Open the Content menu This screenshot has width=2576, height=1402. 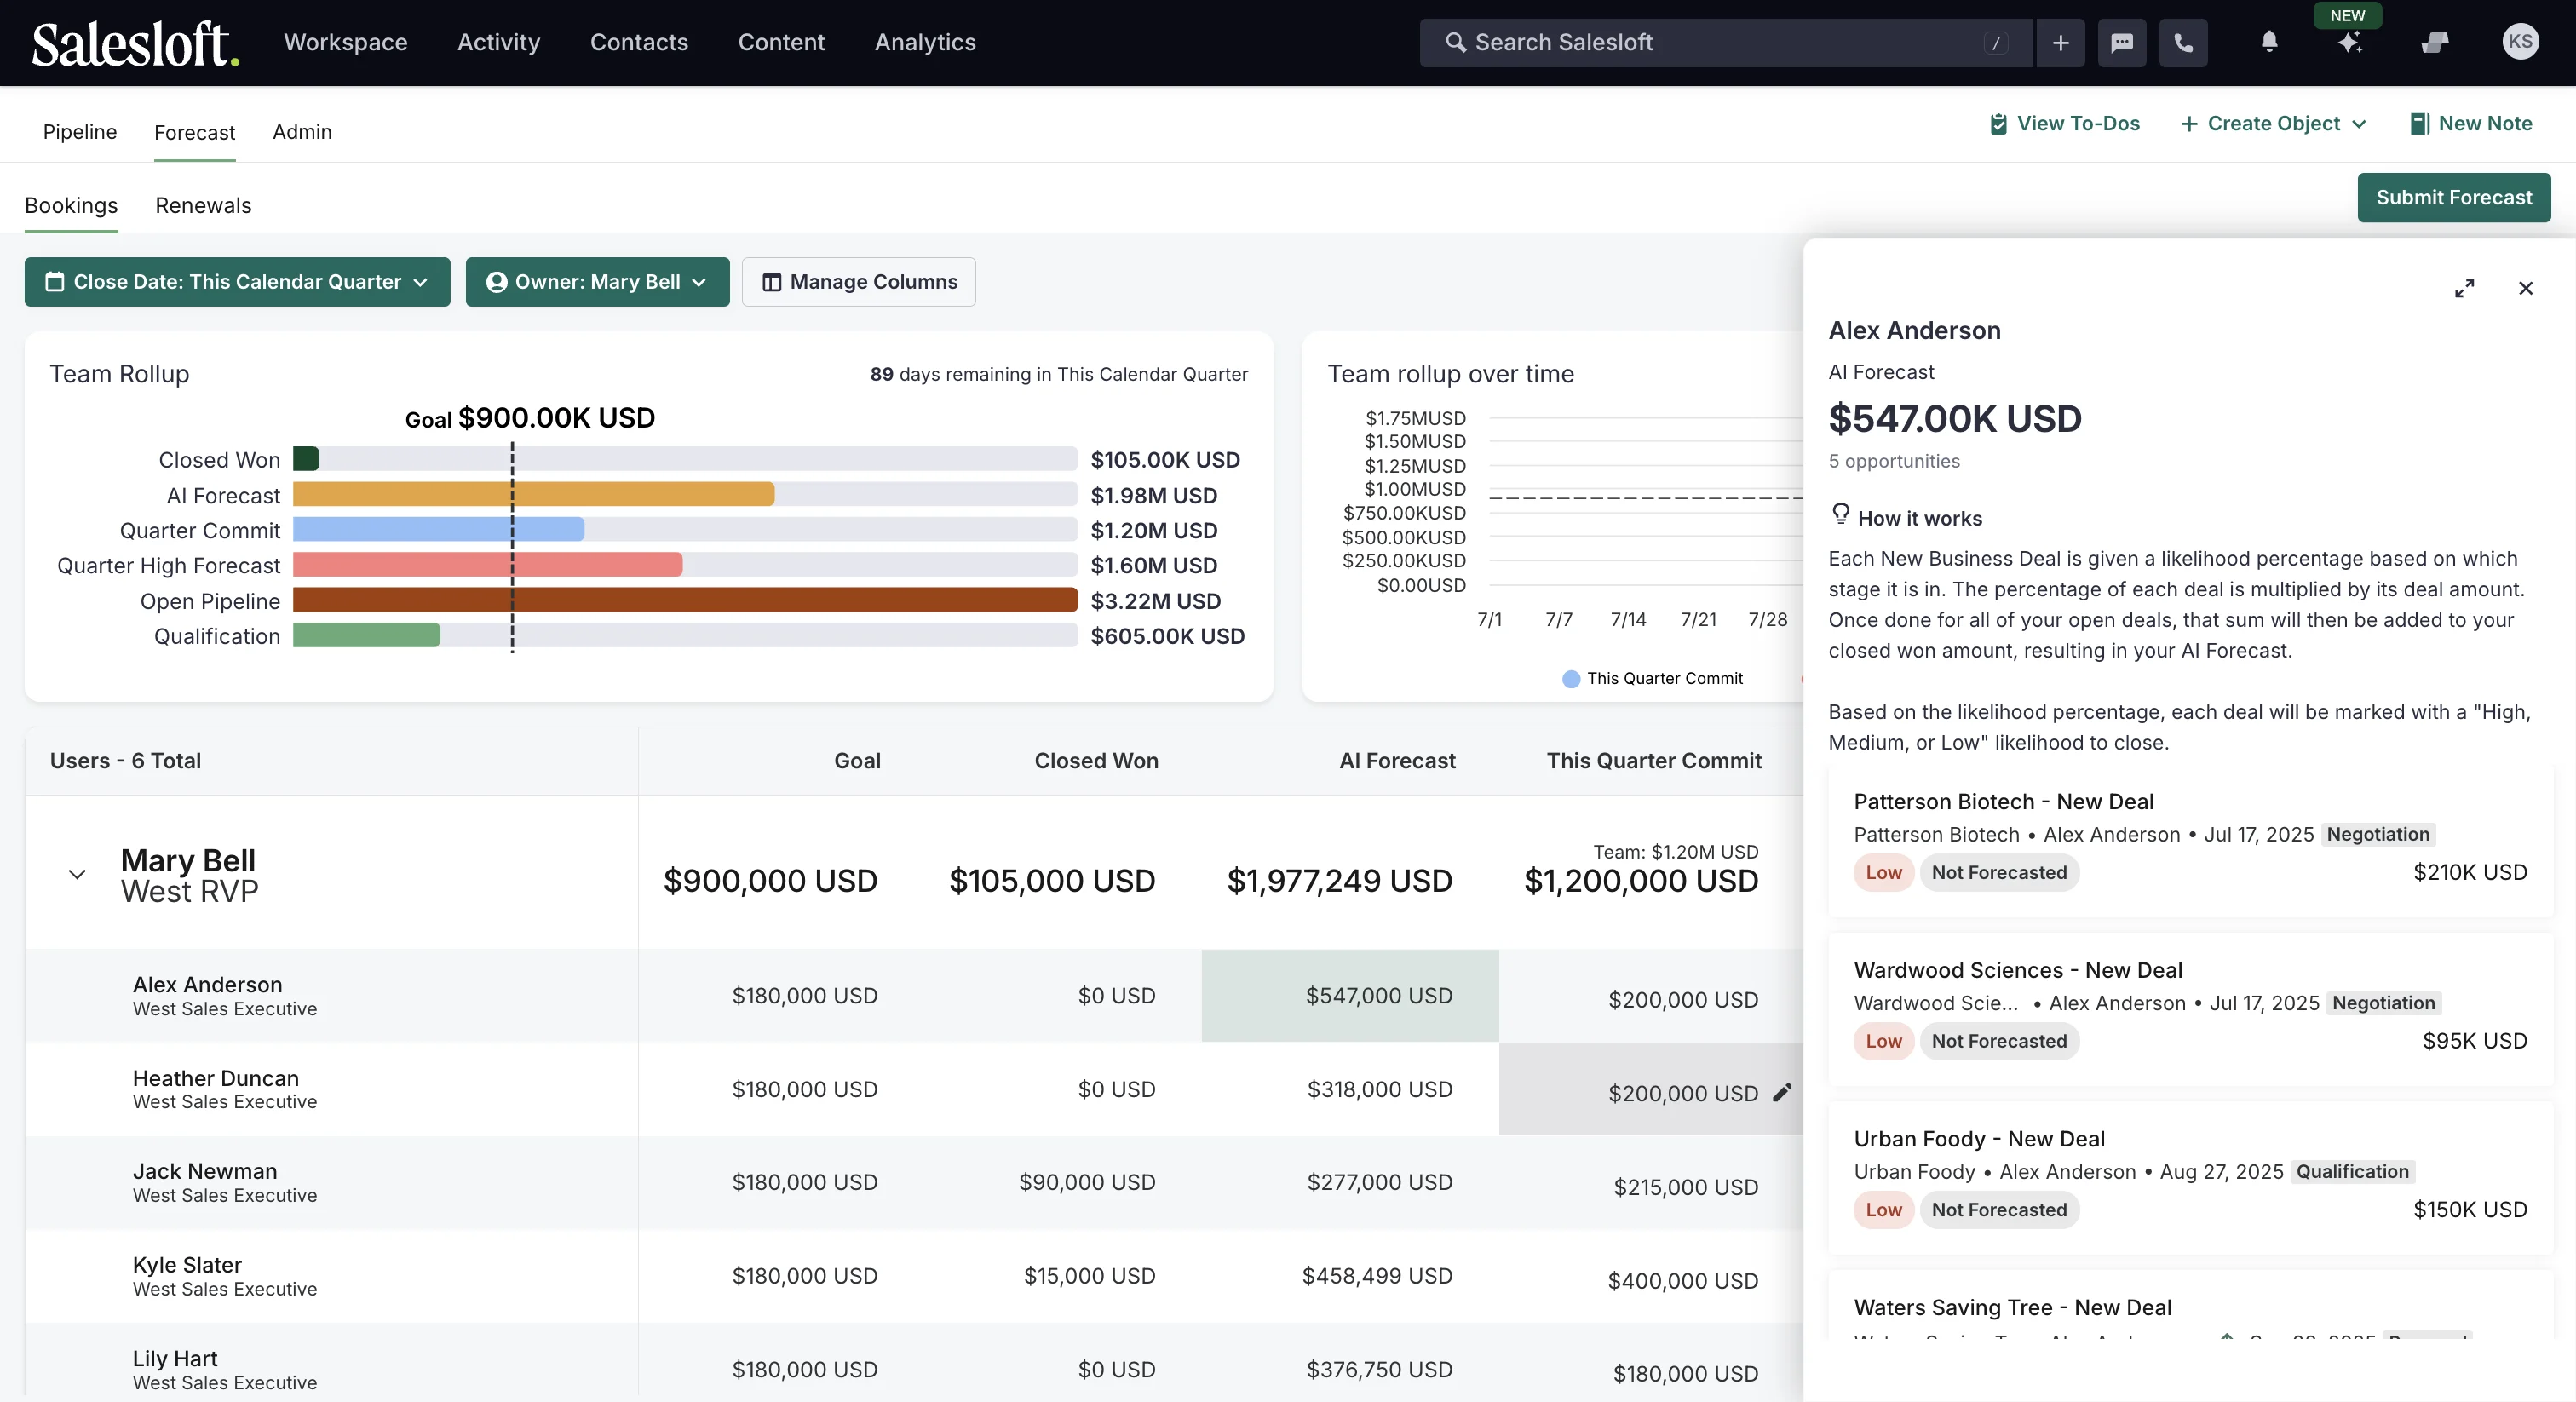(781, 42)
